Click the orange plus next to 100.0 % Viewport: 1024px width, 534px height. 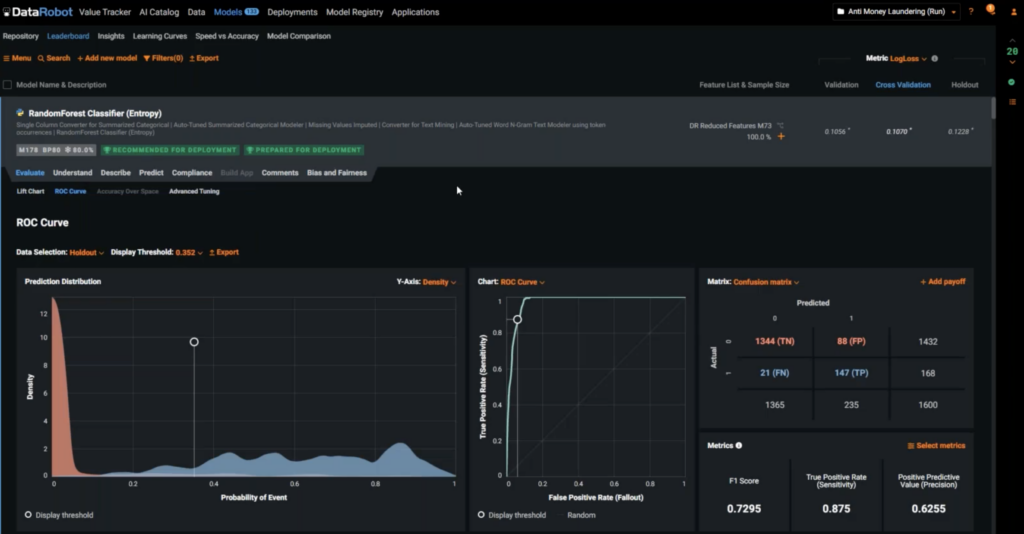tap(781, 136)
